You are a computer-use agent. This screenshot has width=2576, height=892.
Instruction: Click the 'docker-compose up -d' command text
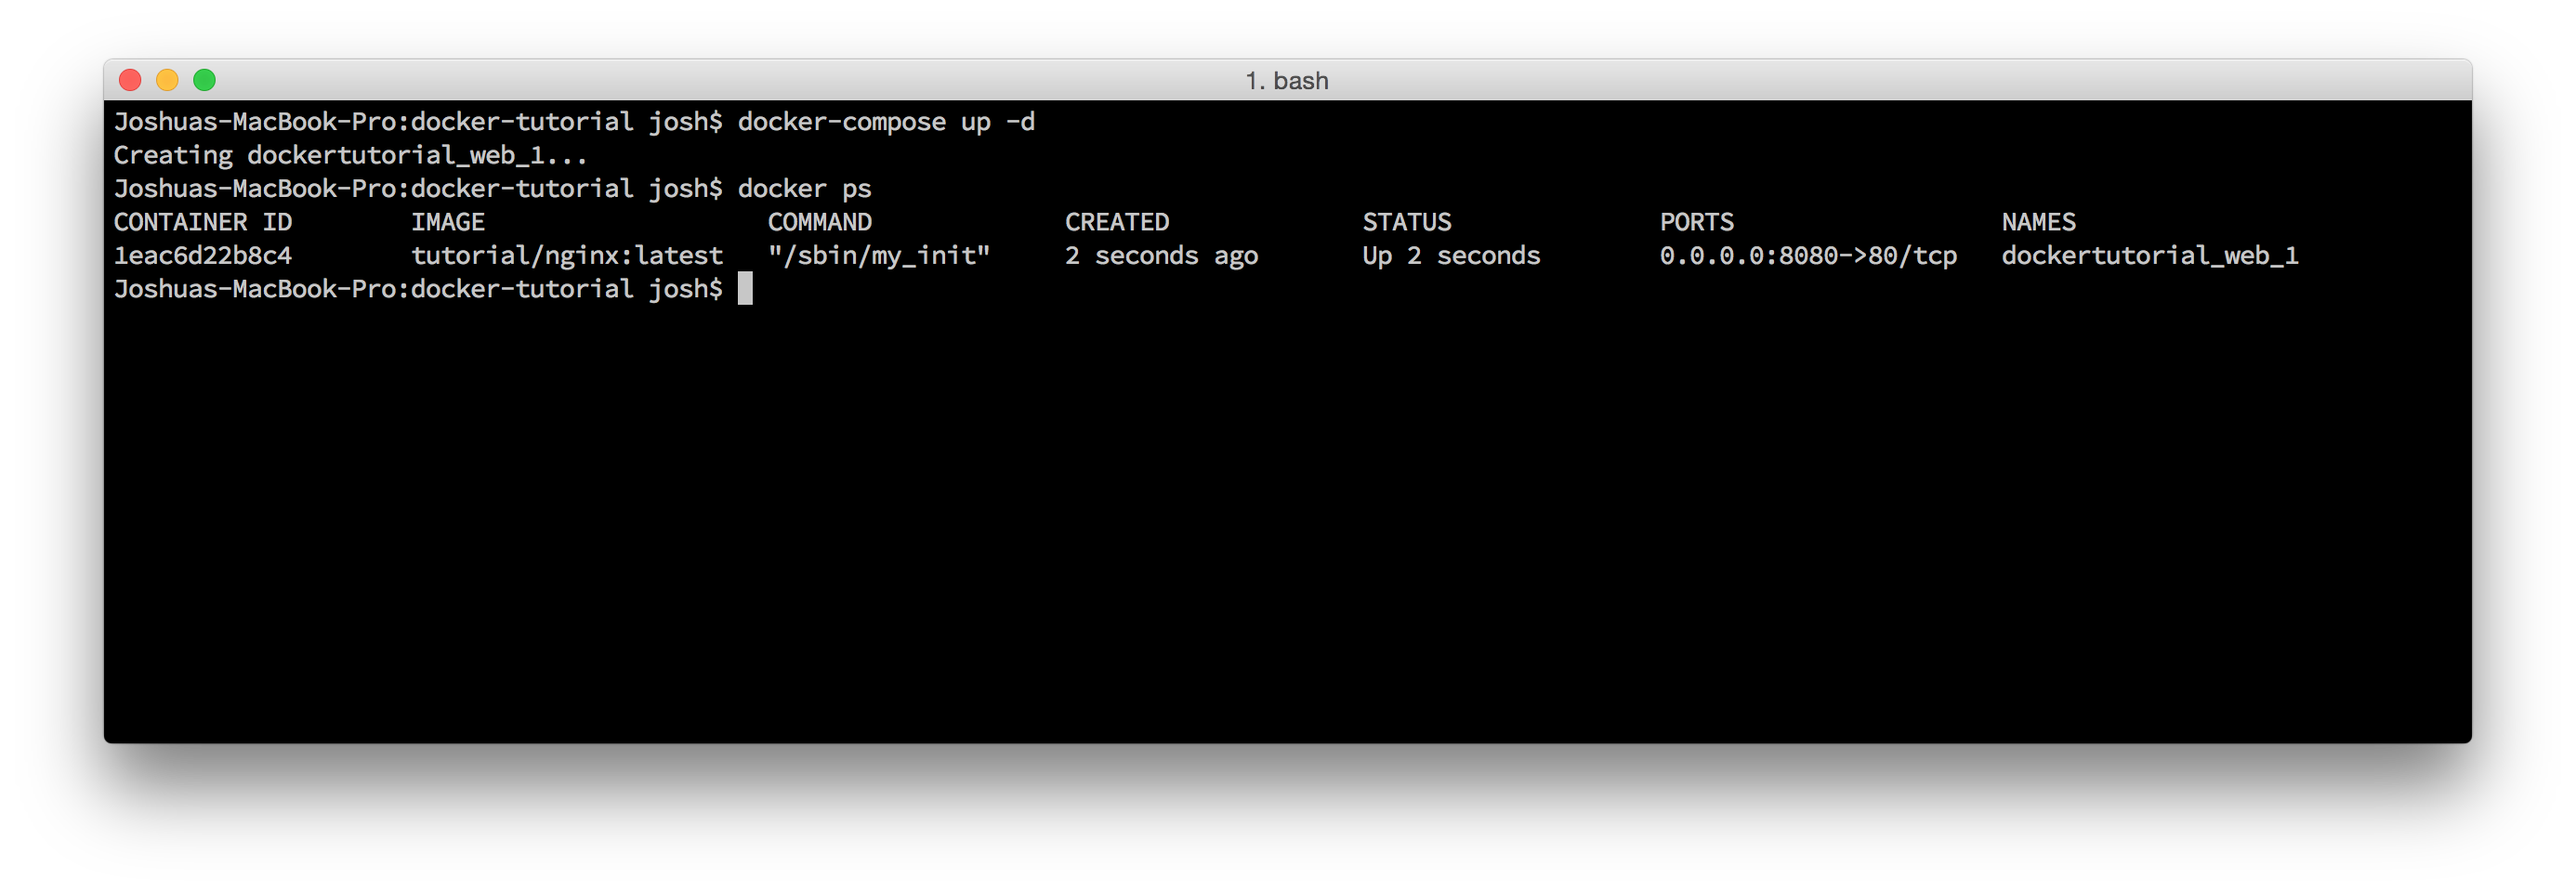pos(886,122)
